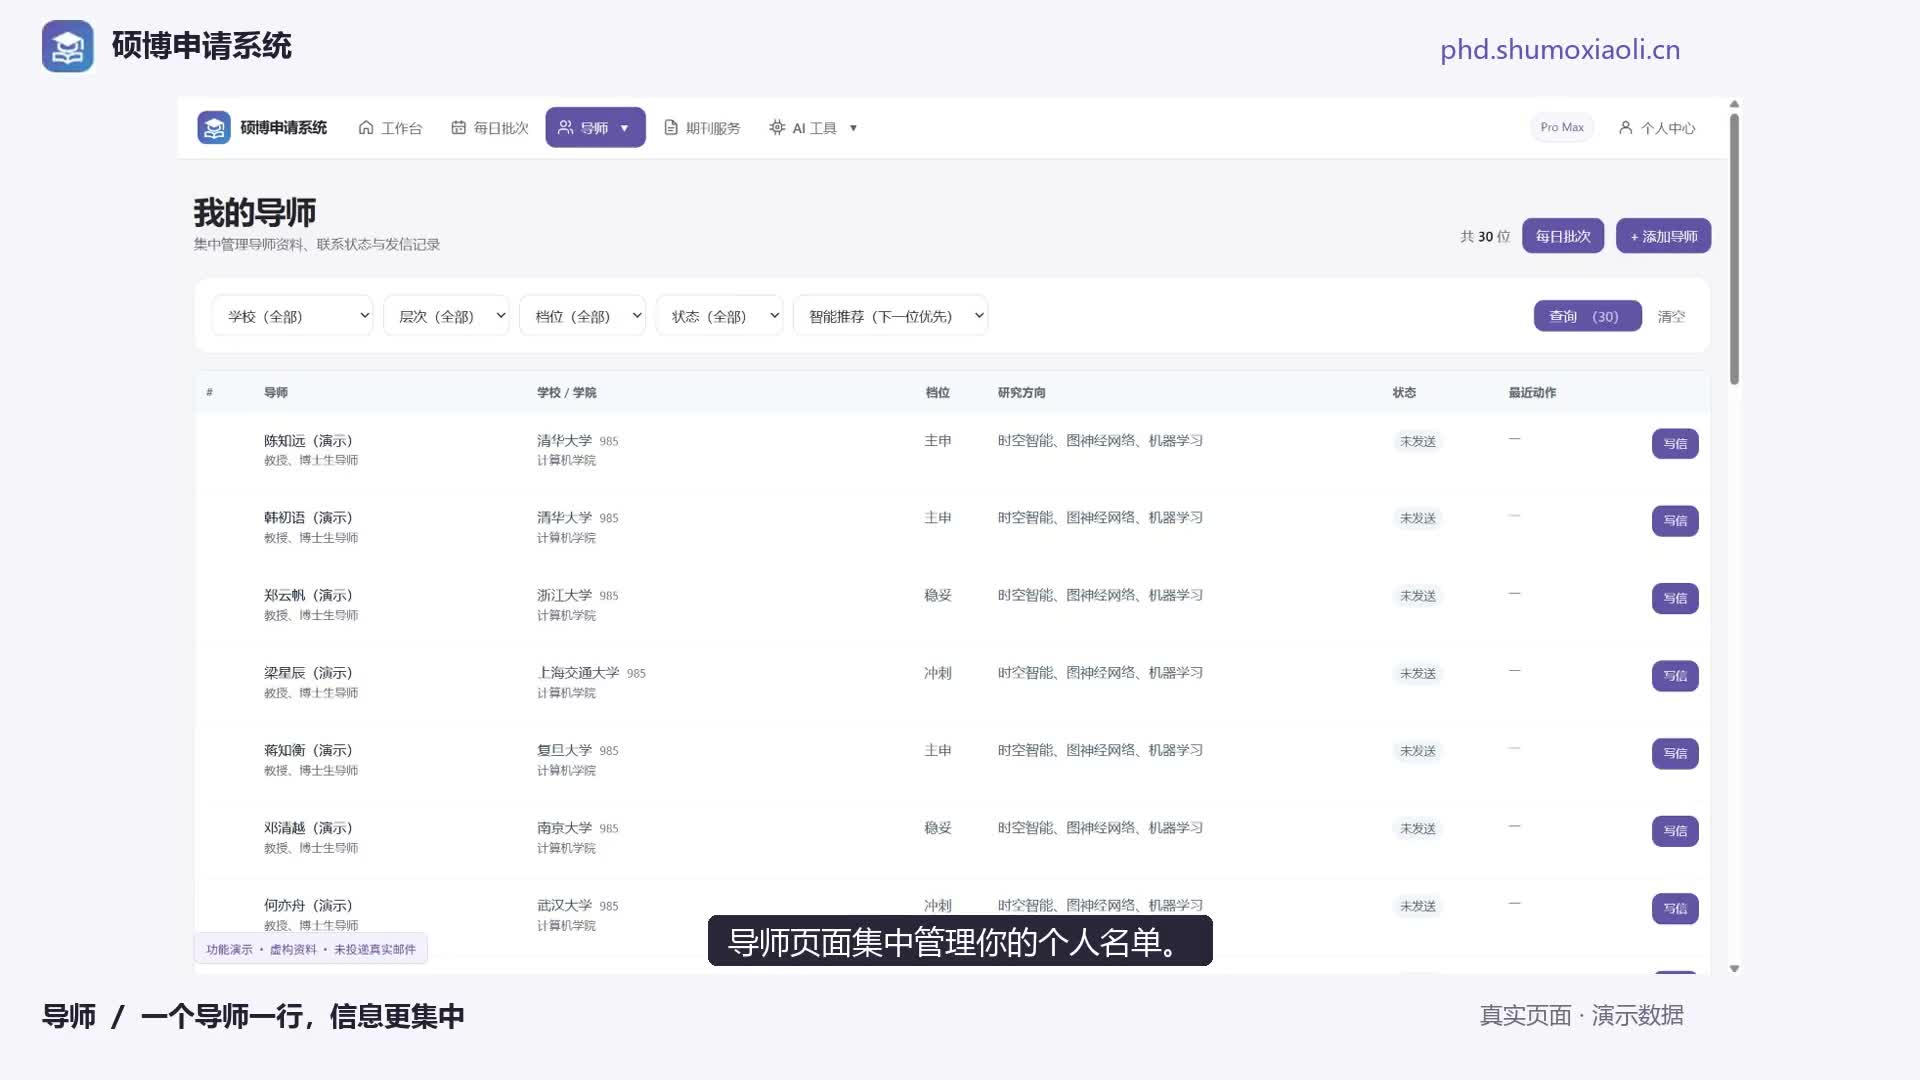The image size is (1920, 1080).
Task: Click the 每日批次 purple button
Action: pos(1563,236)
